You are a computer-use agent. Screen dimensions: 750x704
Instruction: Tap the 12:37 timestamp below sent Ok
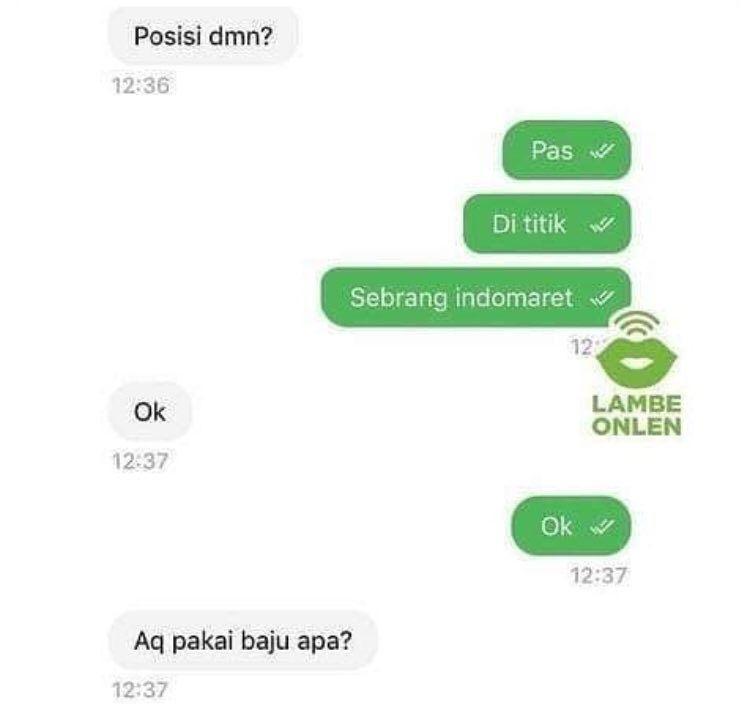tap(598, 575)
